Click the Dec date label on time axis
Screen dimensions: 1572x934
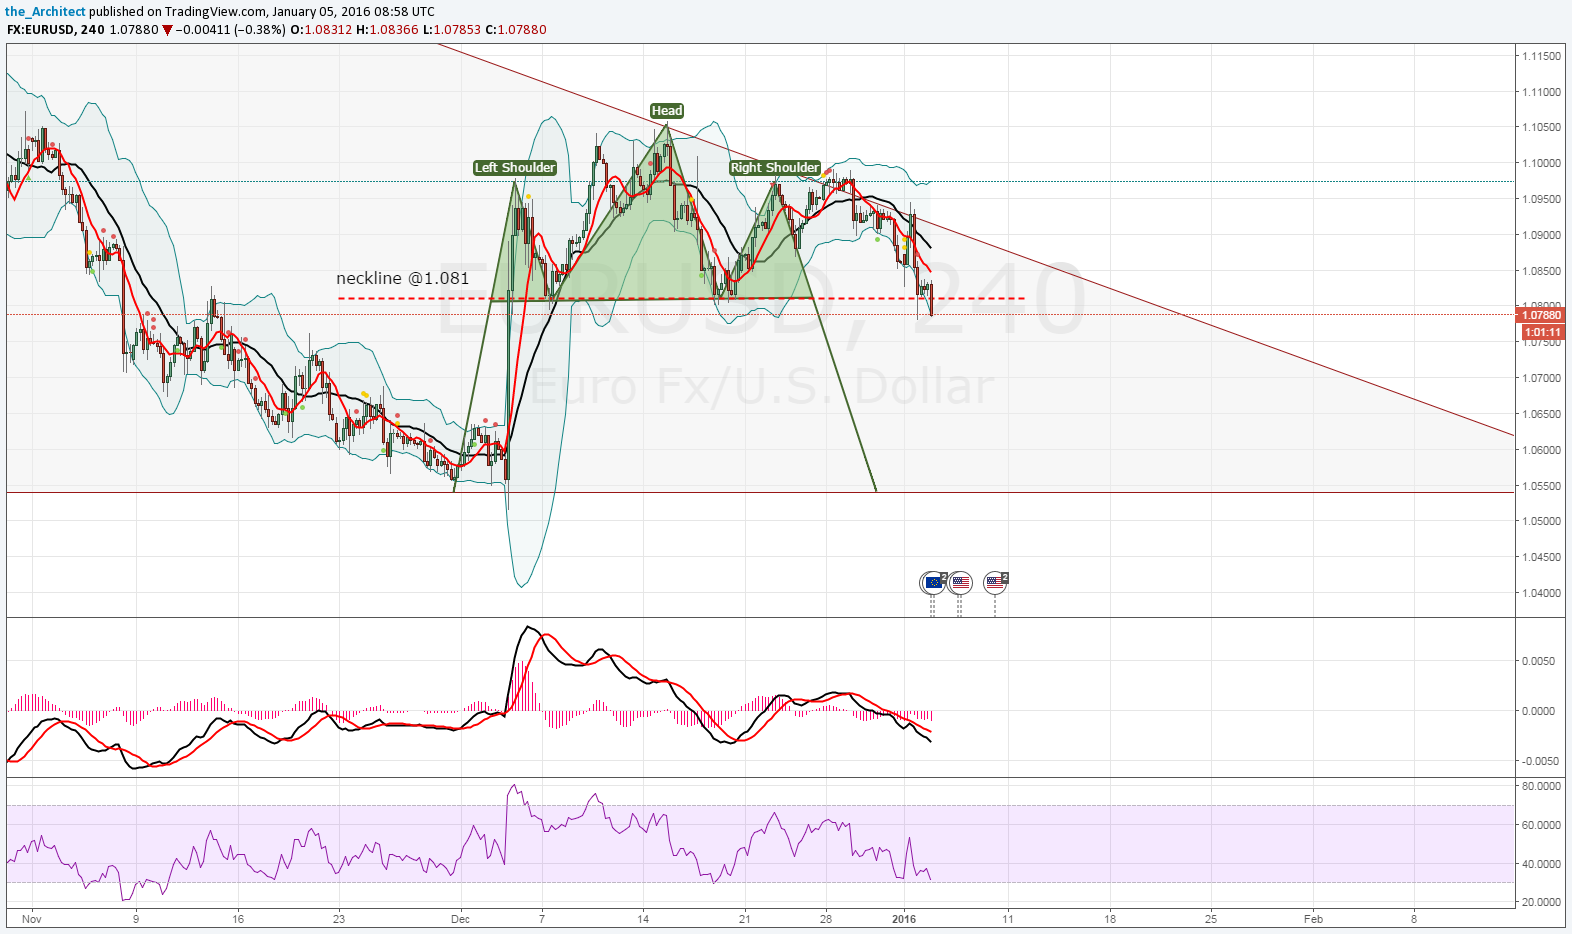(x=460, y=918)
